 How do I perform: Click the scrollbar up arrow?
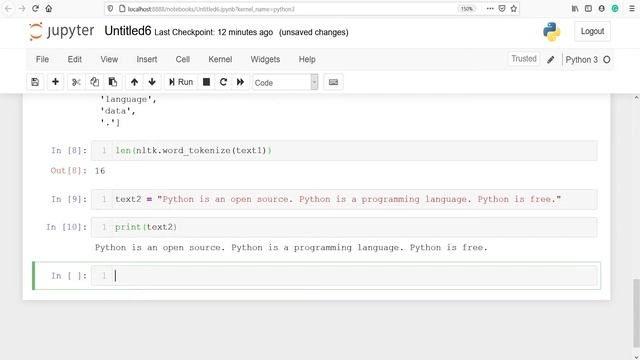tap(636, 98)
